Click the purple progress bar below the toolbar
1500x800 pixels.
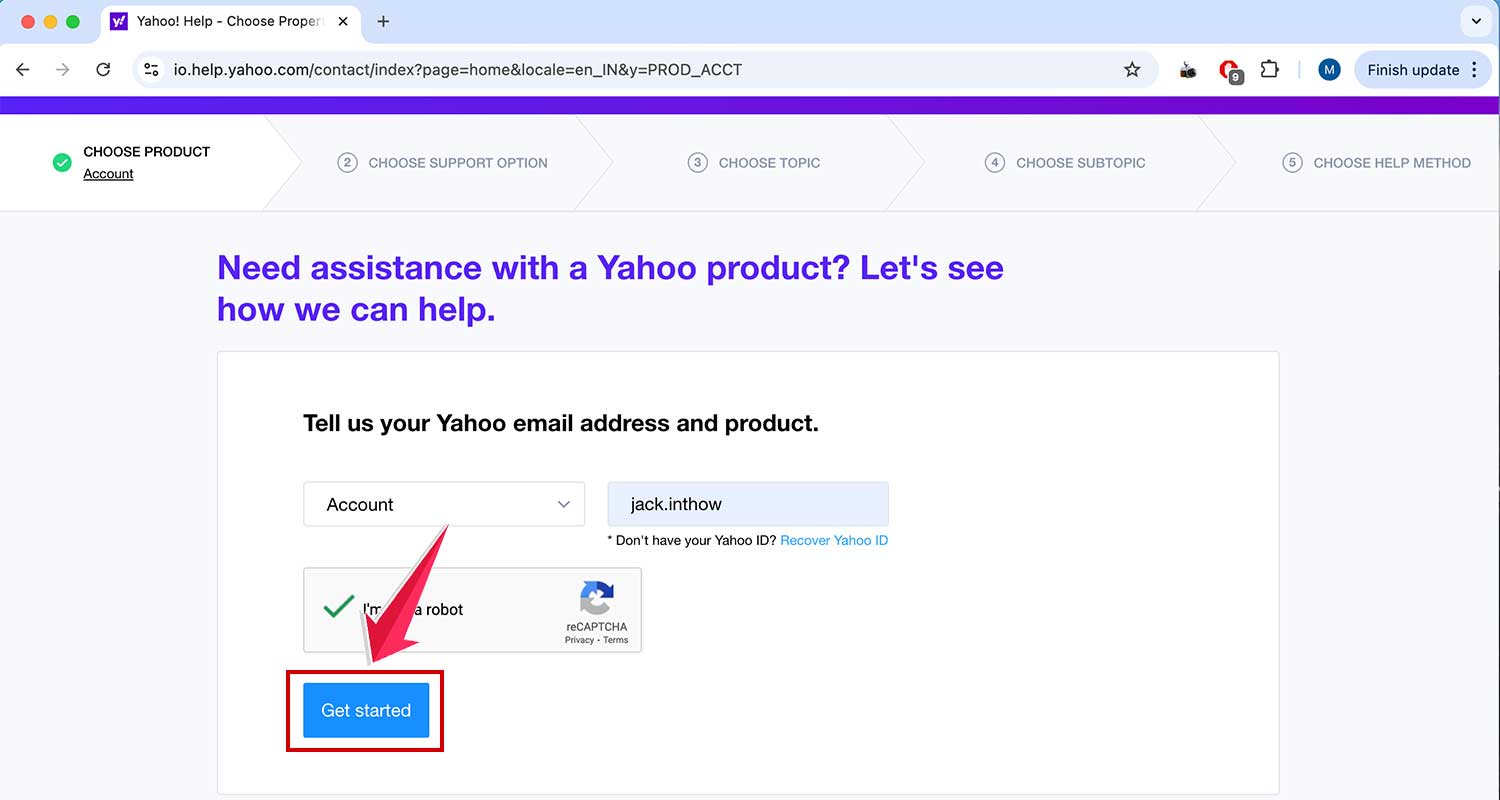750,103
